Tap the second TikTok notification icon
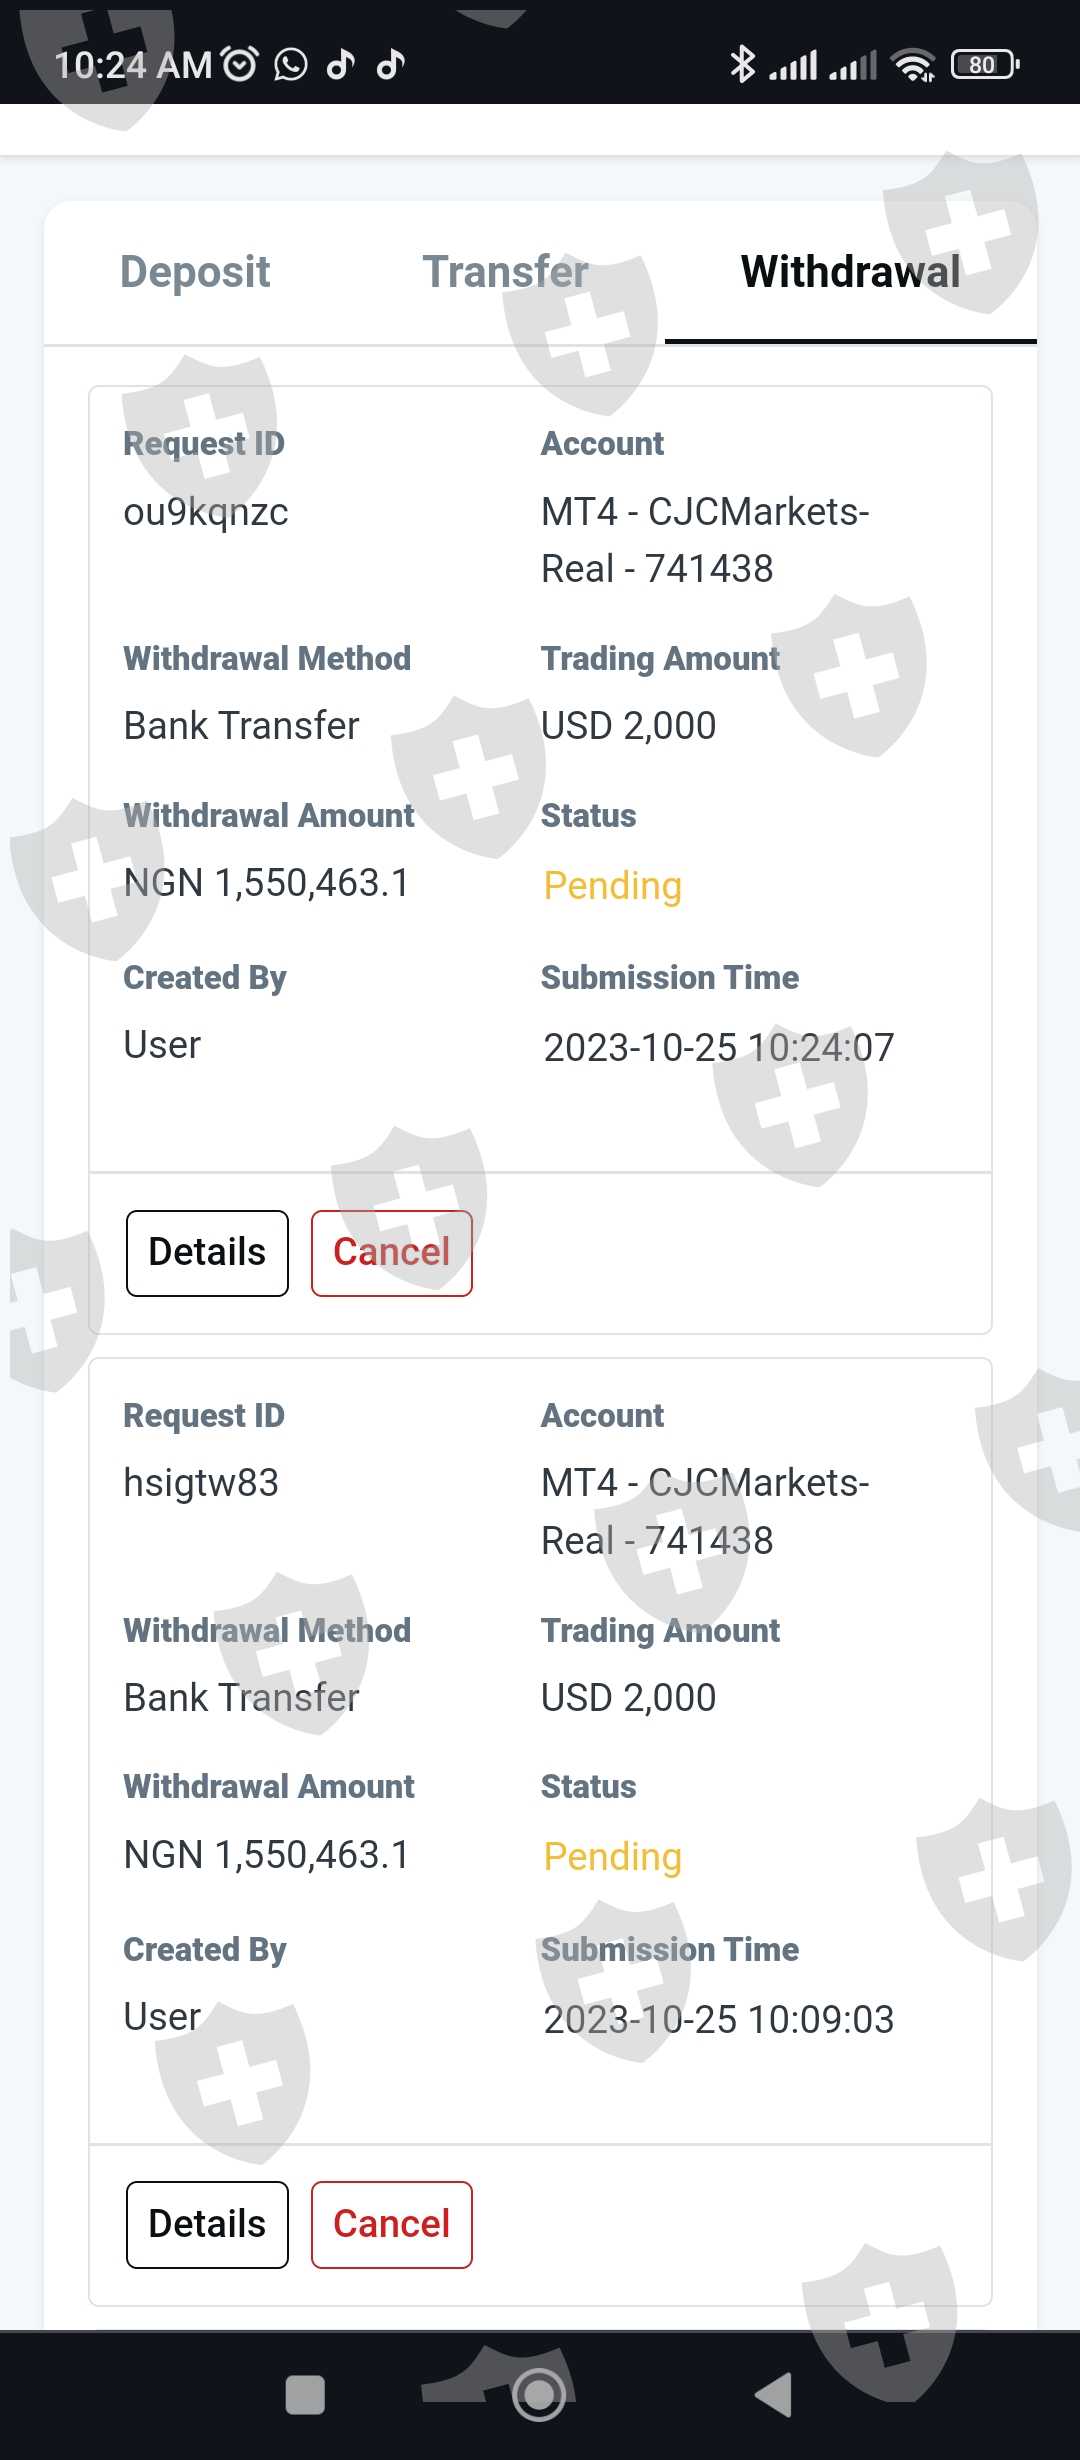 [x=391, y=64]
